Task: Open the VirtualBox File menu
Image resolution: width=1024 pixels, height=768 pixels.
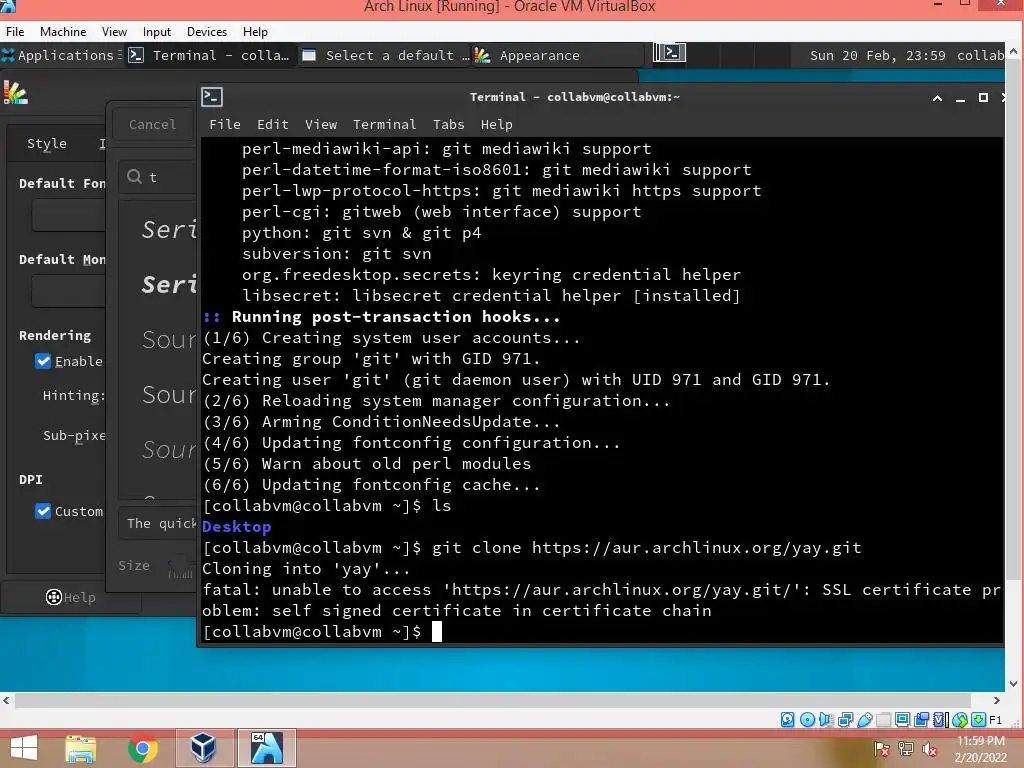Action: pos(15,31)
